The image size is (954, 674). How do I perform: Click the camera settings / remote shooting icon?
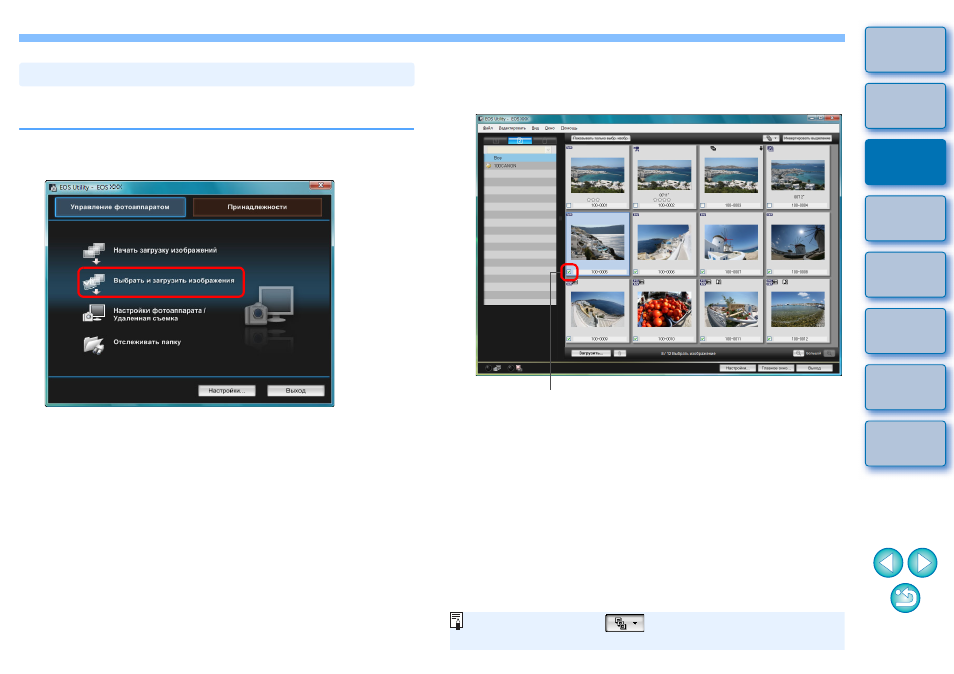point(94,313)
